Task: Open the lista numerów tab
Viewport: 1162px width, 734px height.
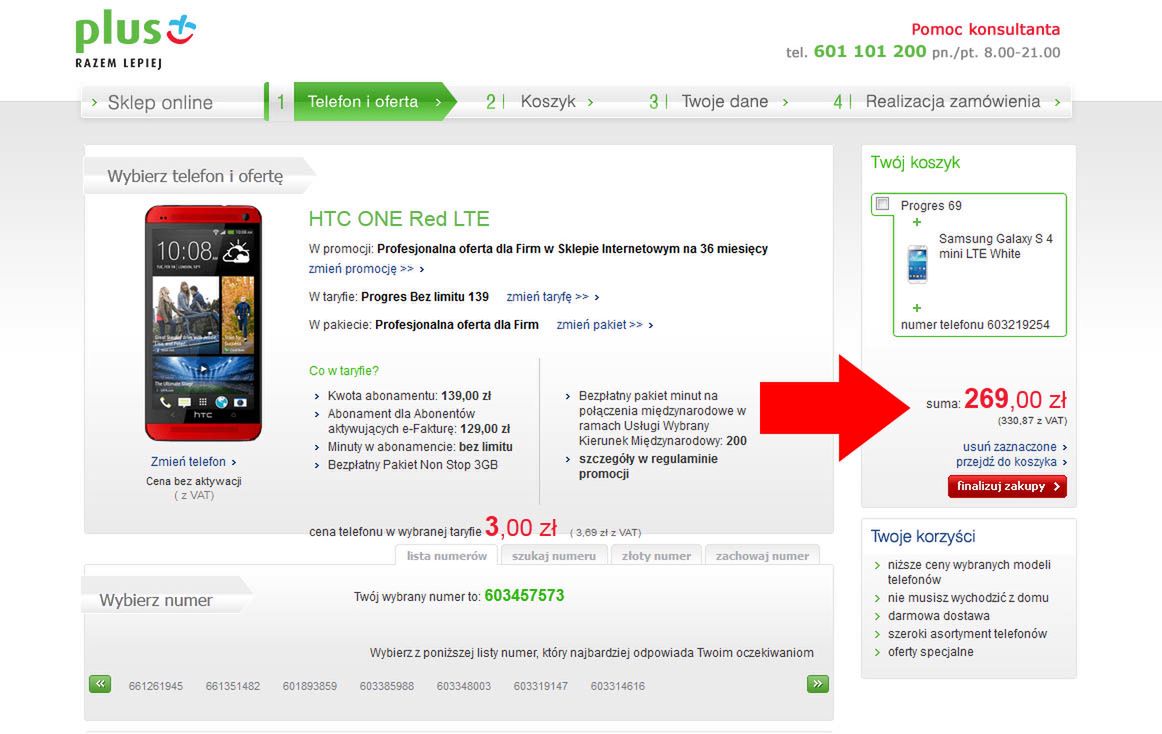Action: click(447, 555)
